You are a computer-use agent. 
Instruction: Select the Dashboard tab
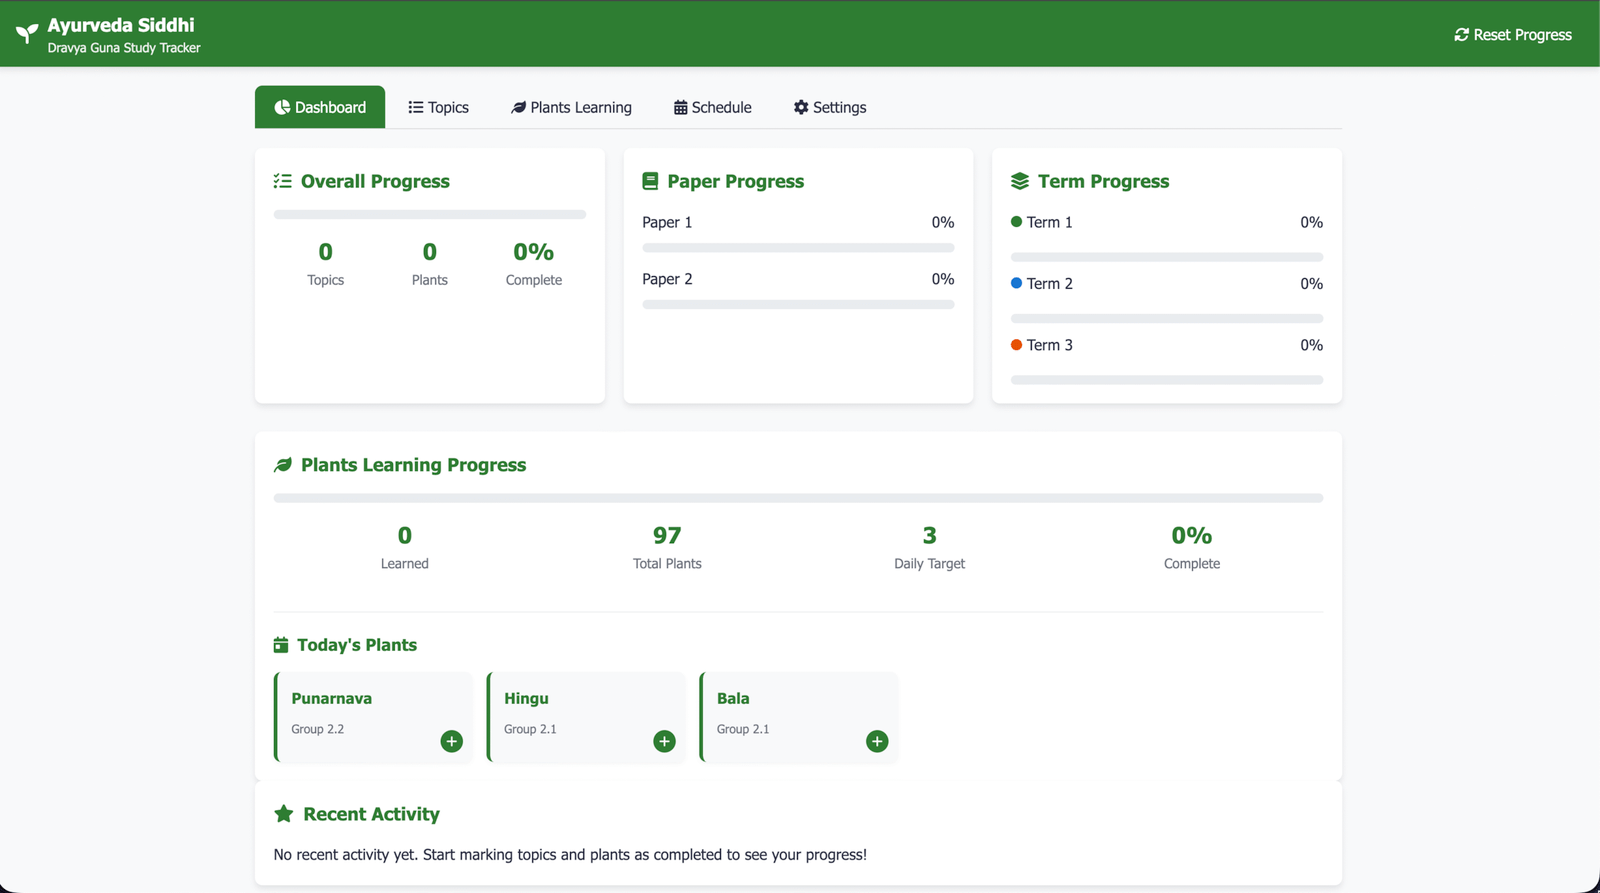click(320, 107)
